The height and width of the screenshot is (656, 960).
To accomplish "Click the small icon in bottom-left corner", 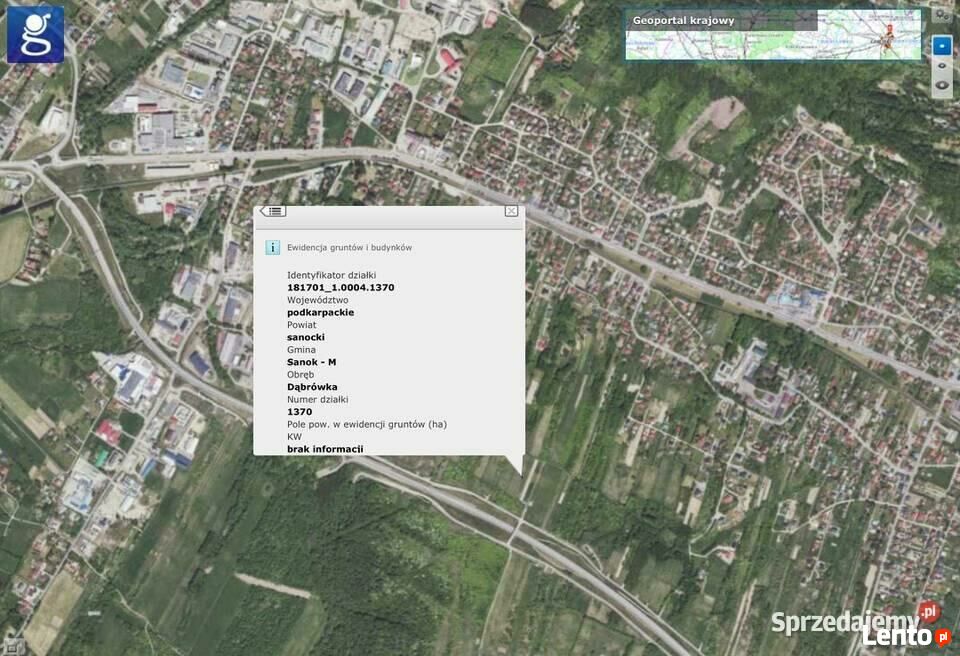I will tap(11, 645).
